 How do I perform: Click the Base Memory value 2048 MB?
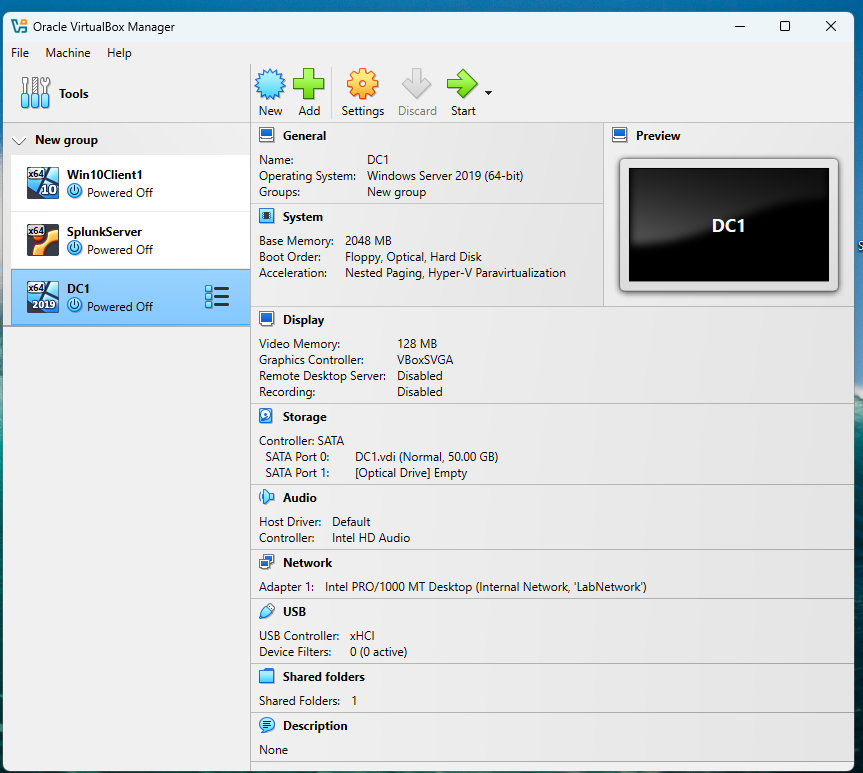368,241
